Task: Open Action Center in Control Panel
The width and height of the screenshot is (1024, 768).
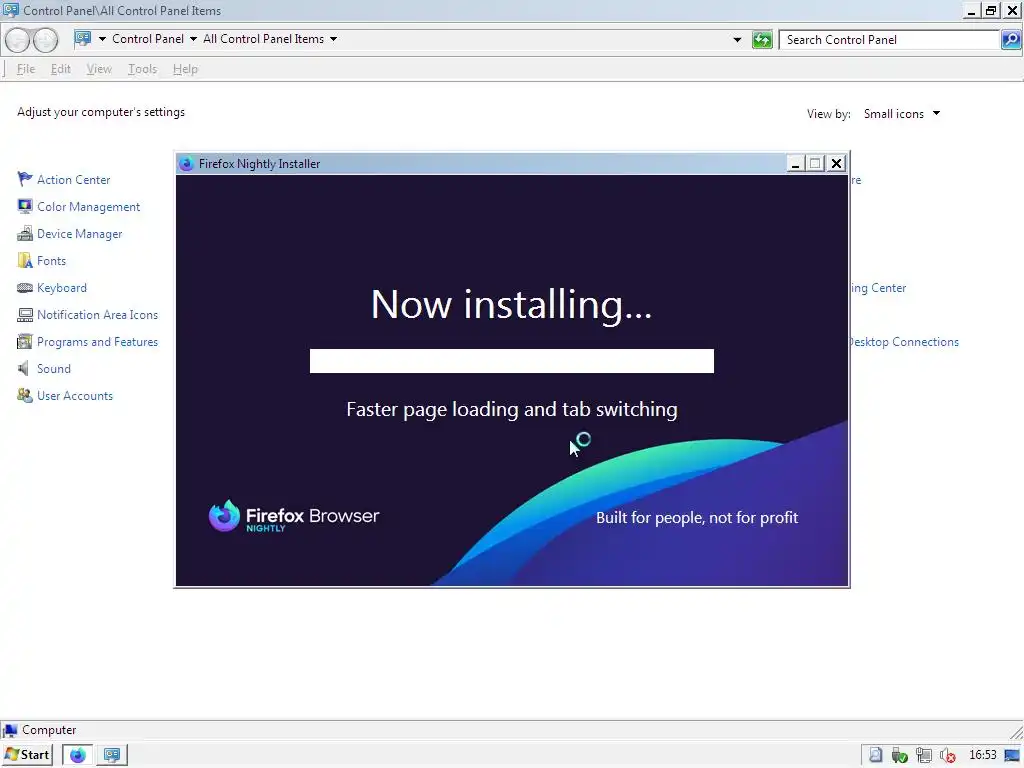Action: 73,180
